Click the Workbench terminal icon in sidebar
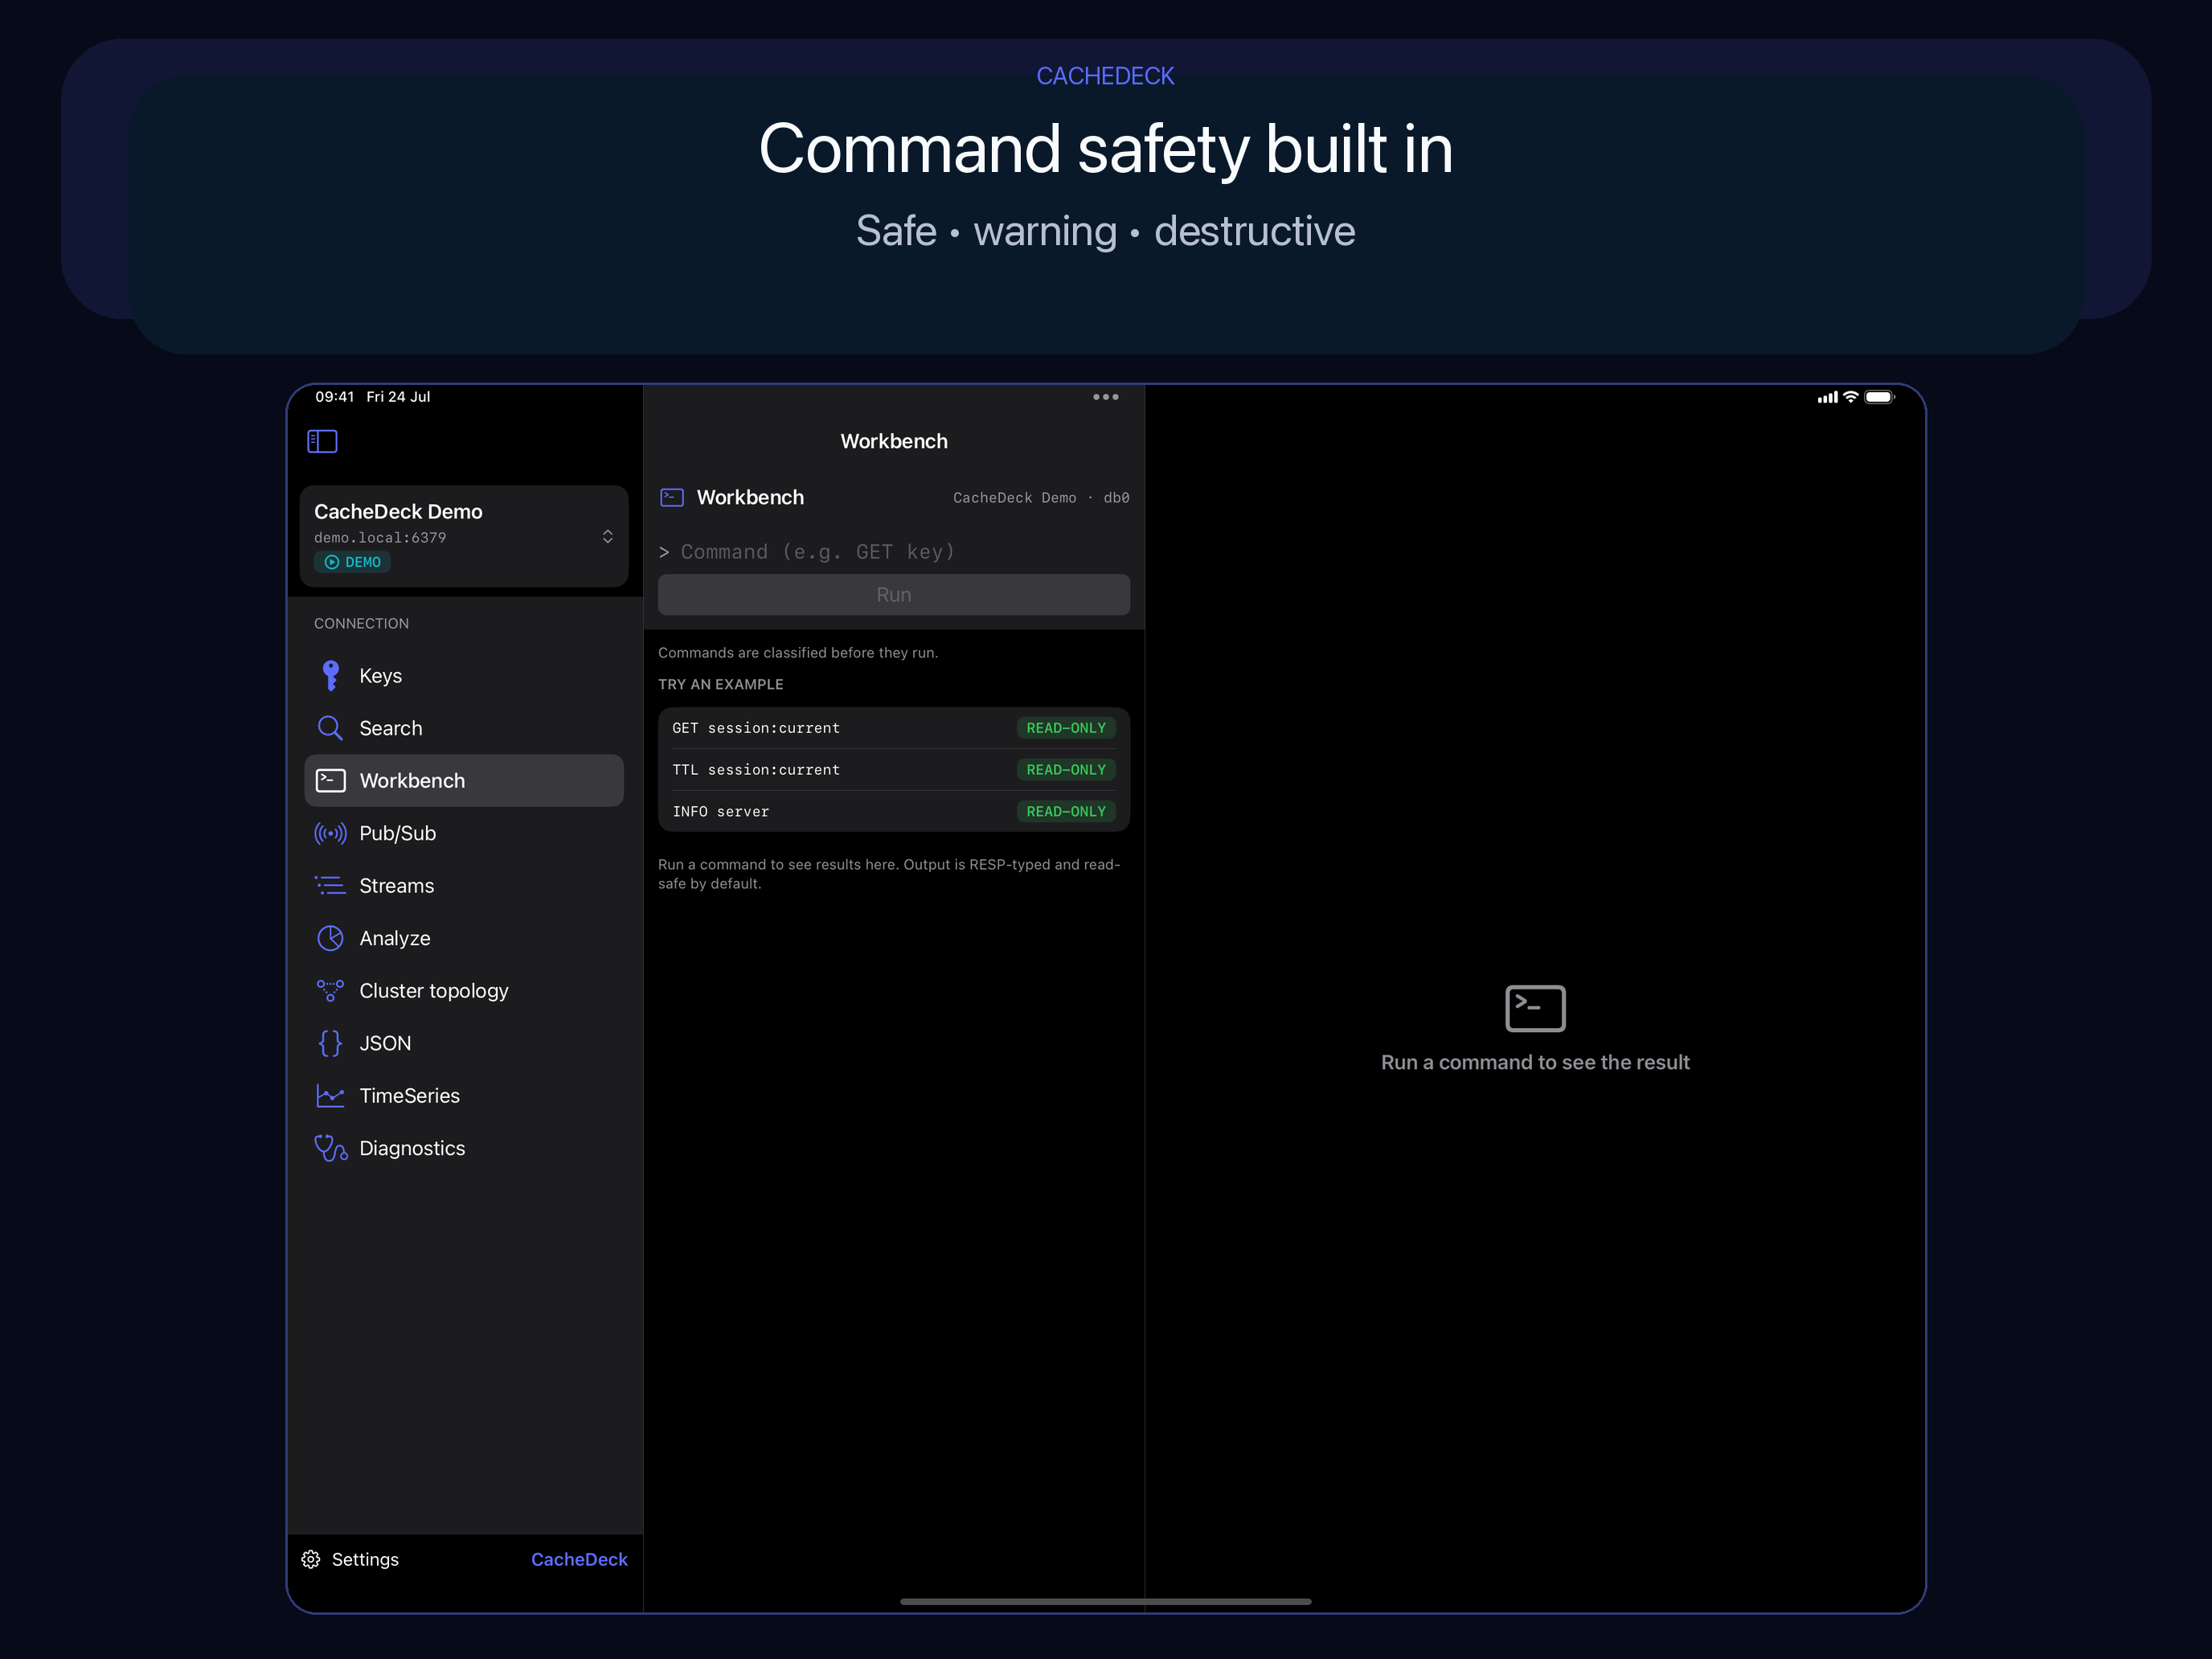Image resolution: width=2212 pixels, height=1659 pixels. point(330,781)
